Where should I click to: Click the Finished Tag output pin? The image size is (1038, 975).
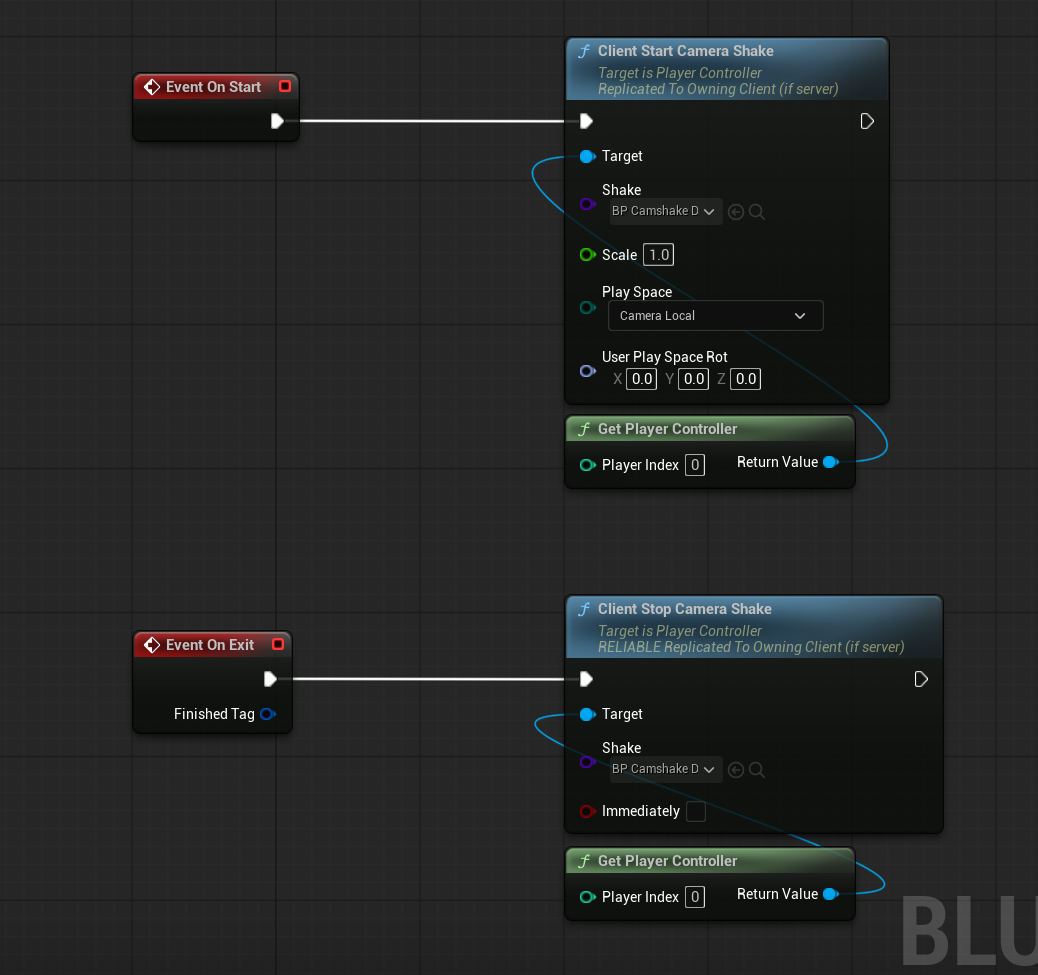(x=267, y=714)
